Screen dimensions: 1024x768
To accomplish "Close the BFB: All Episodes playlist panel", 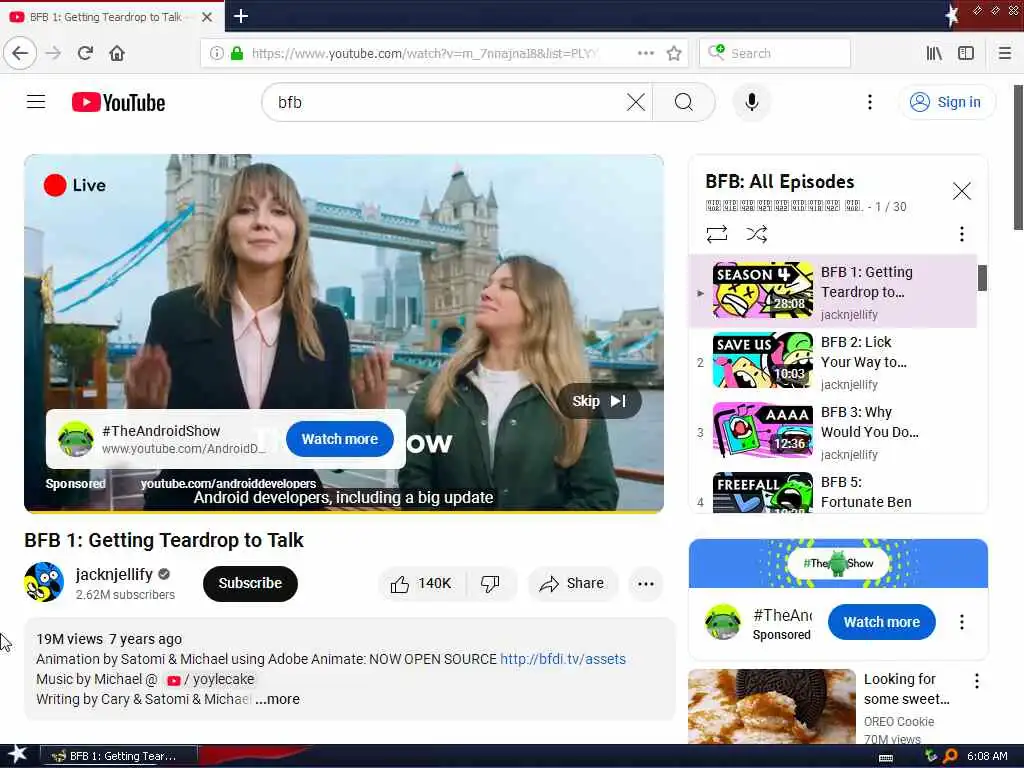I will click(x=961, y=191).
